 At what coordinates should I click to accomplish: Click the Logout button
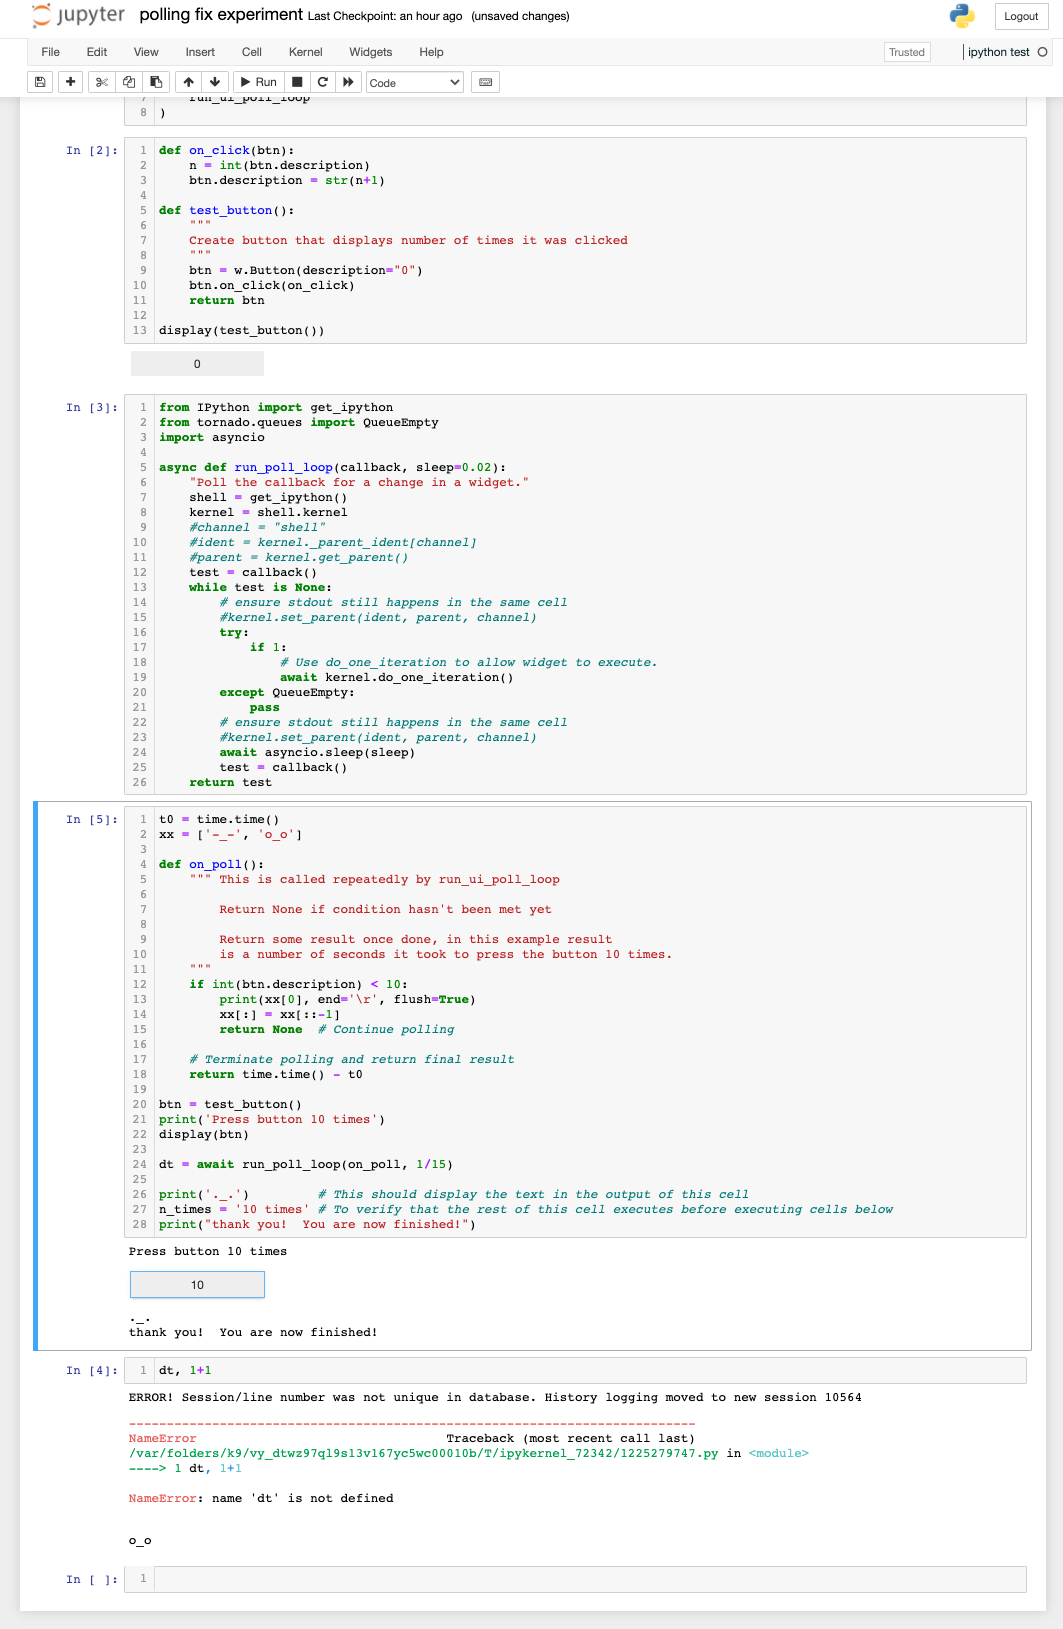1021,16
